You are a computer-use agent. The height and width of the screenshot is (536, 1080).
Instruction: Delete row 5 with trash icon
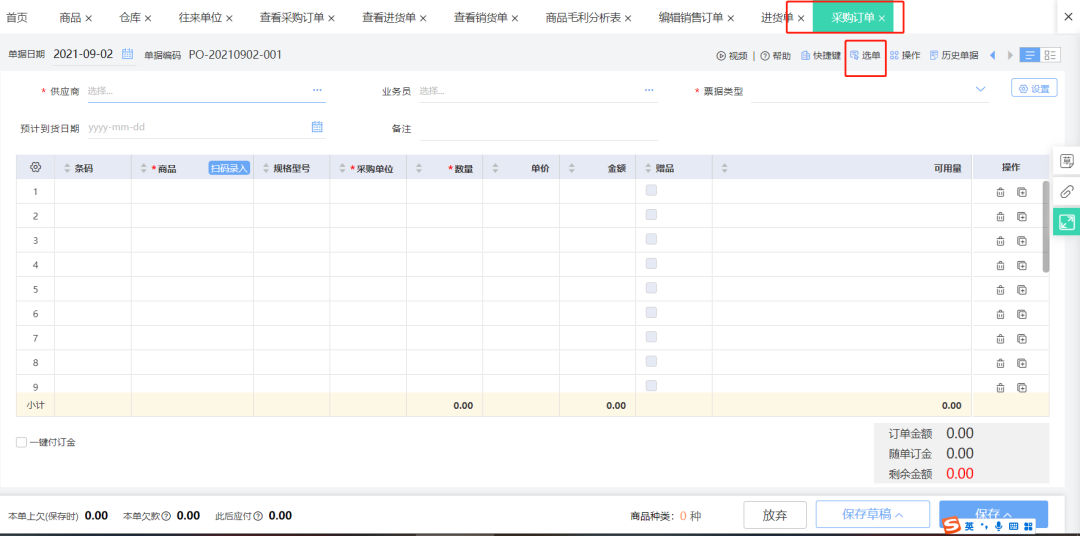click(1000, 290)
